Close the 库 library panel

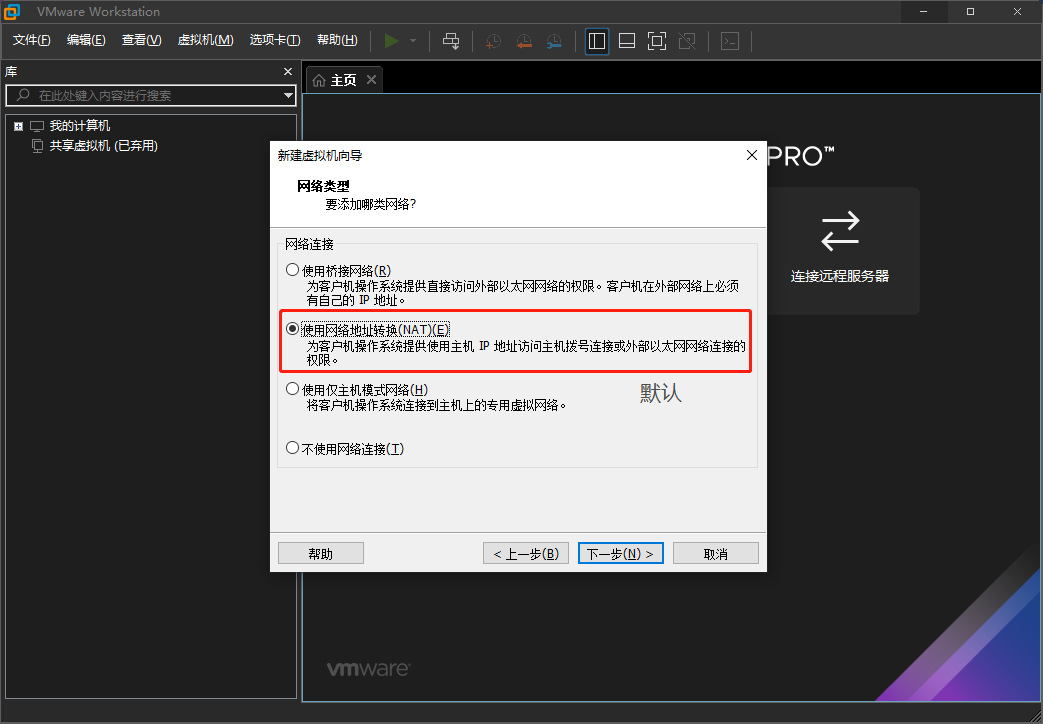288,71
